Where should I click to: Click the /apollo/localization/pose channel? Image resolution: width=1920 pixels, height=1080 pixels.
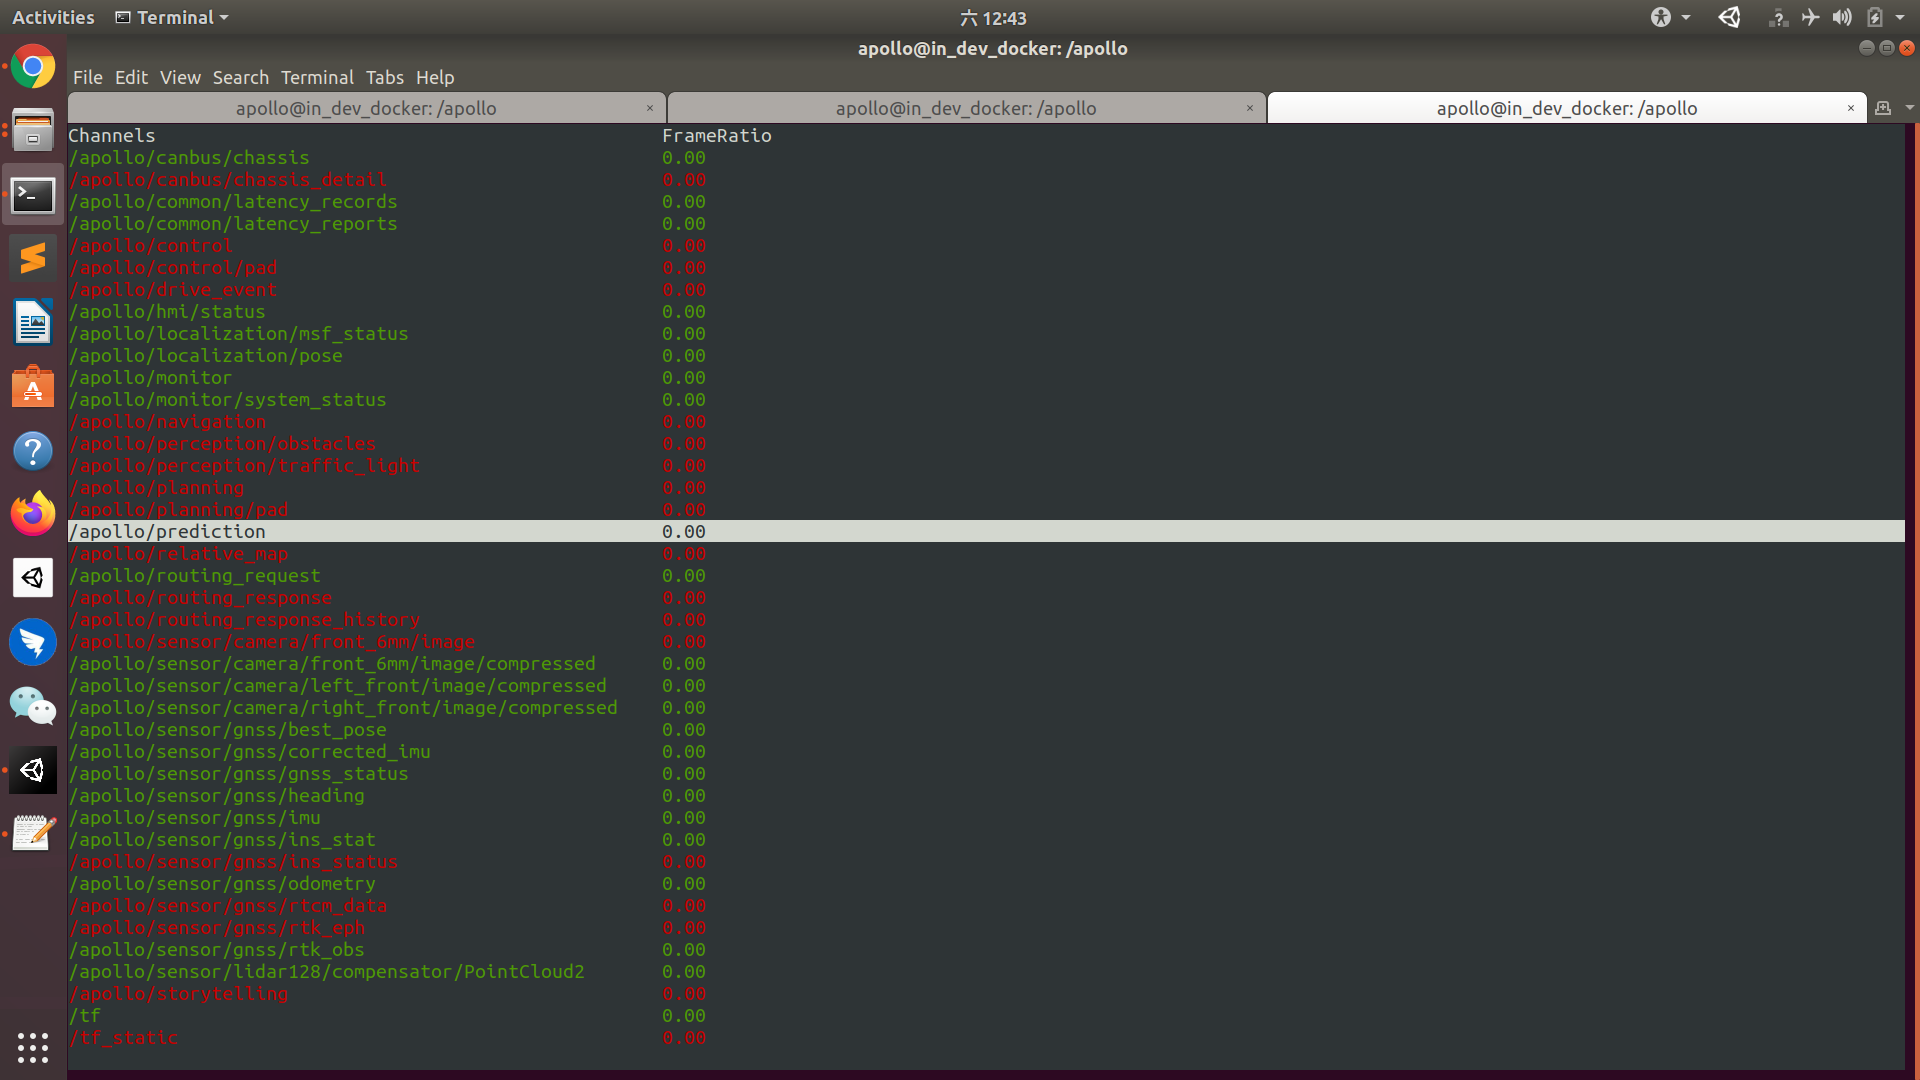point(205,355)
